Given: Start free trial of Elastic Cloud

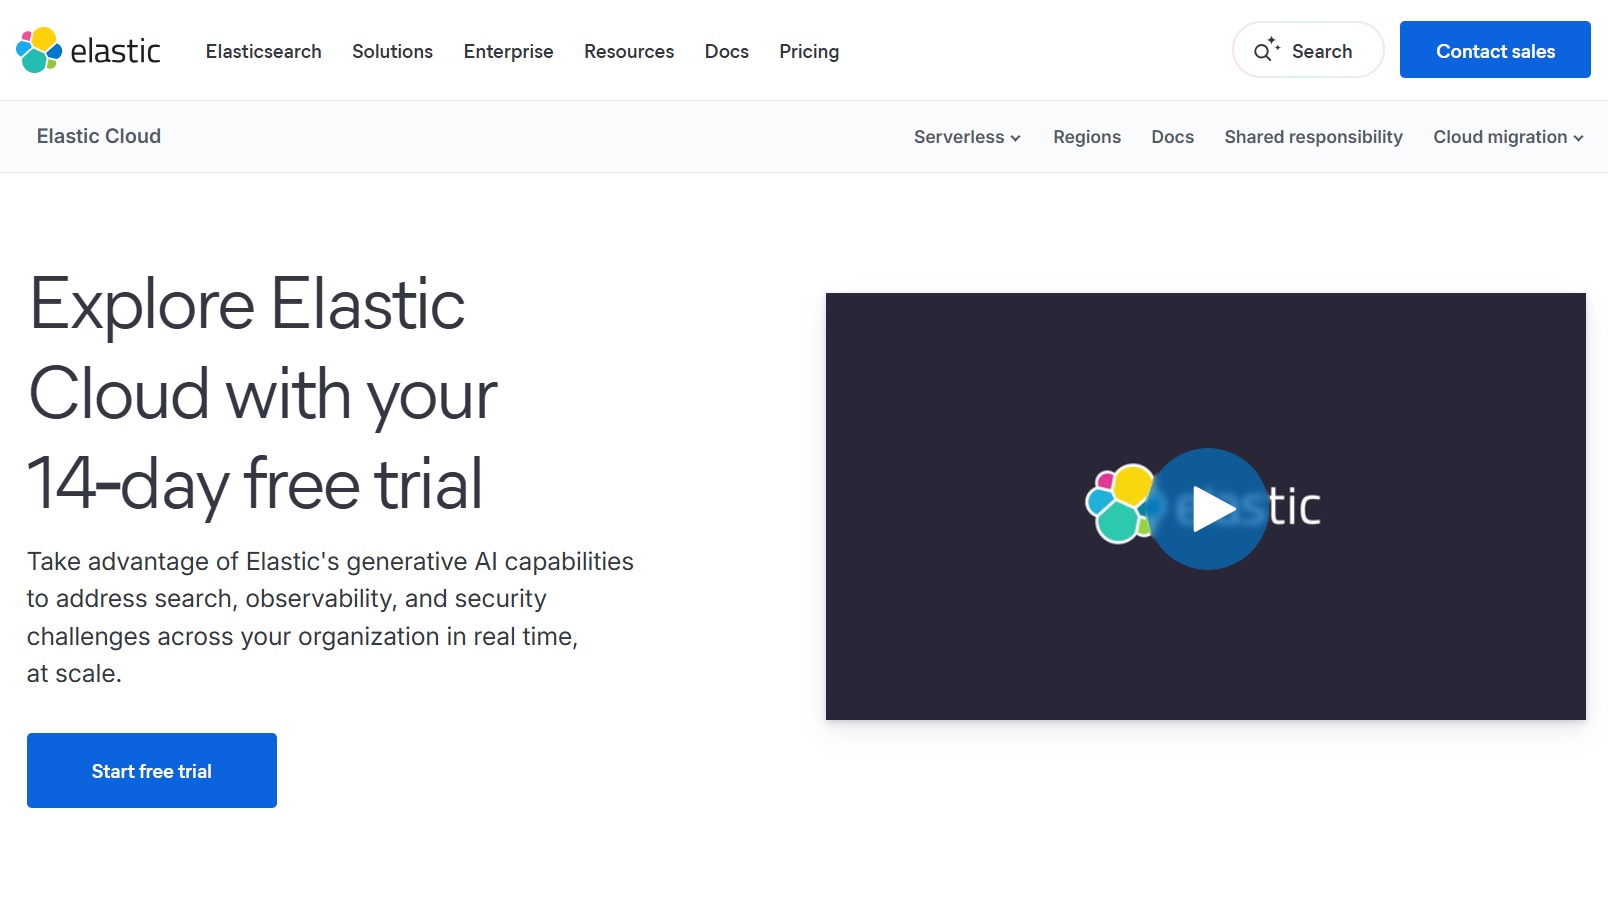Looking at the screenshot, I should [x=151, y=770].
